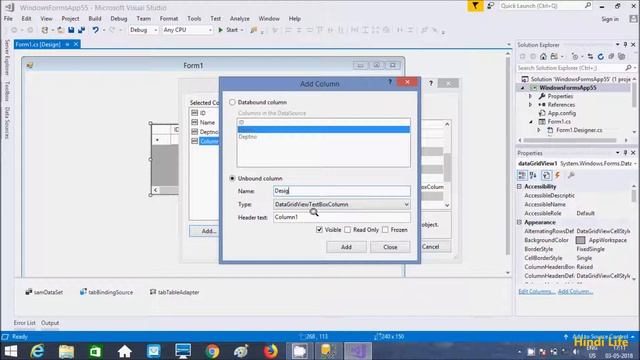Click the Add button in Add Column dialog
Screen dimensions: 640x360
[x=346, y=247]
